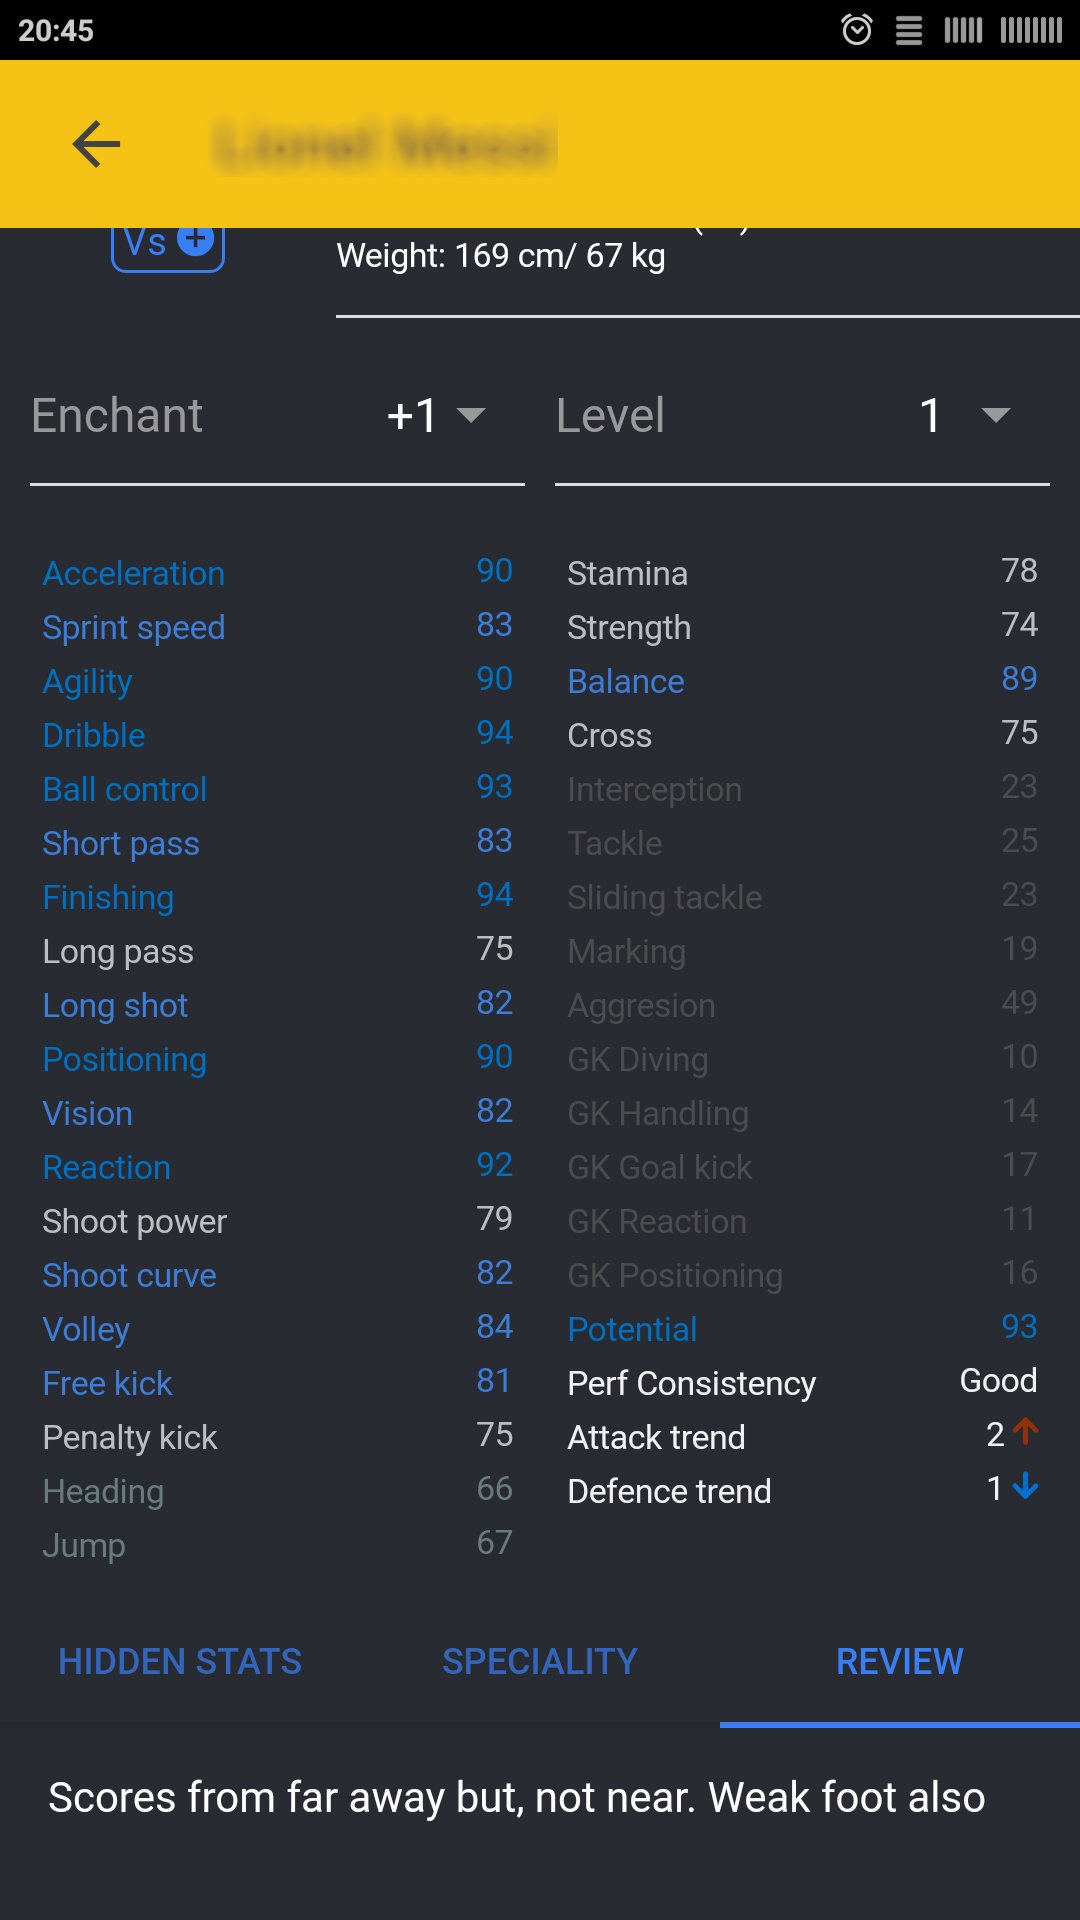The image size is (1080, 1920).
Task: Tap the Acceleration stat label
Action: [134, 573]
